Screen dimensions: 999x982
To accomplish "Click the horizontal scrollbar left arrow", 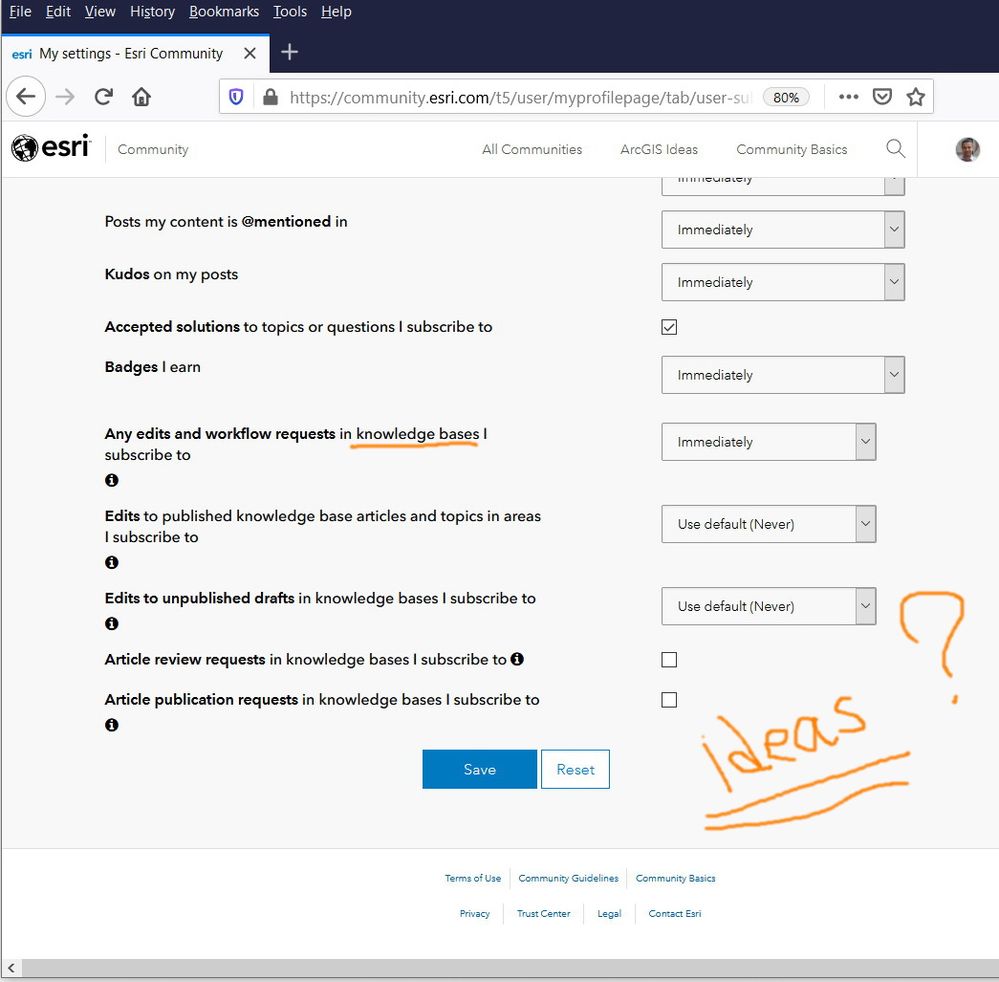I will click(x=11, y=967).
